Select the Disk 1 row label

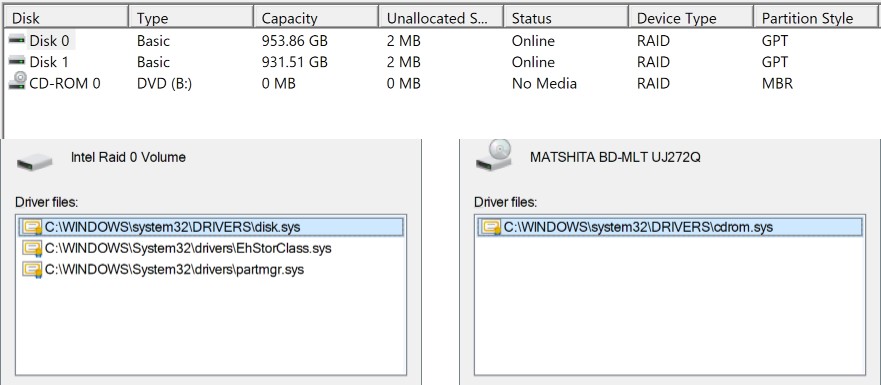[x=49, y=62]
